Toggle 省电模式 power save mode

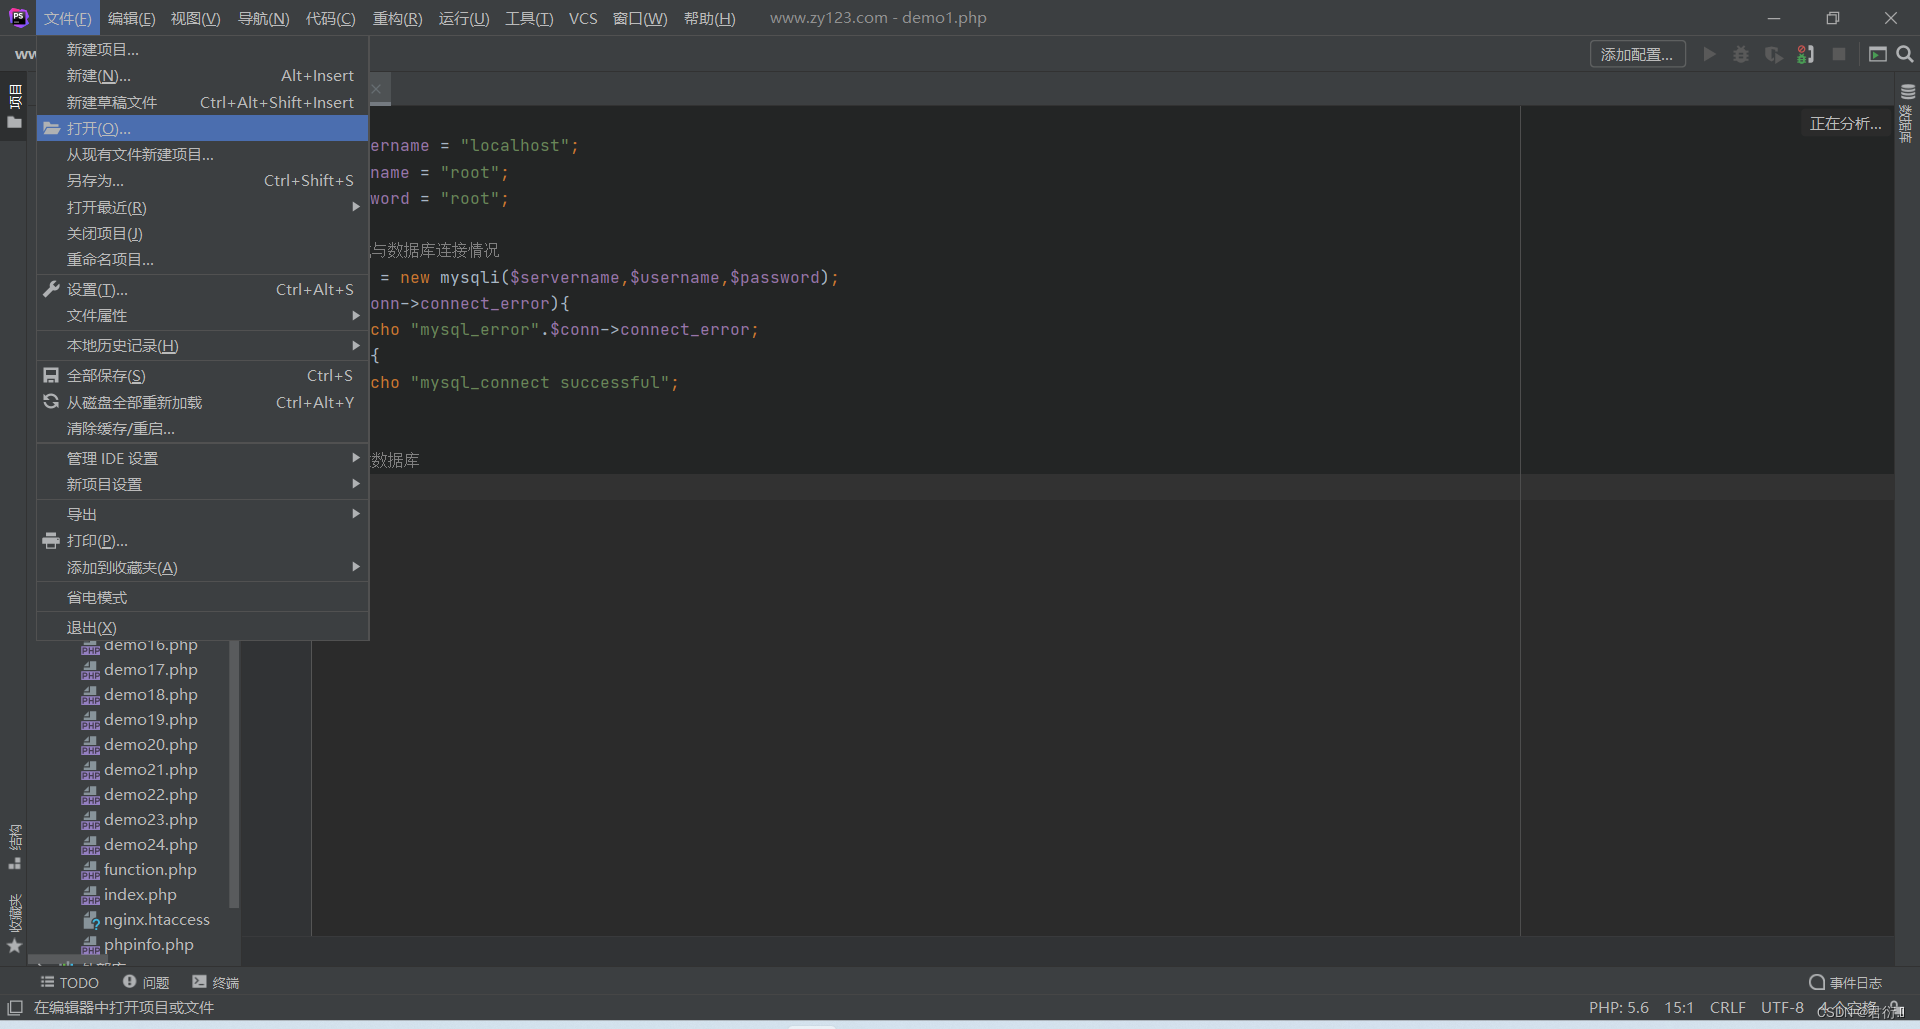(203, 597)
